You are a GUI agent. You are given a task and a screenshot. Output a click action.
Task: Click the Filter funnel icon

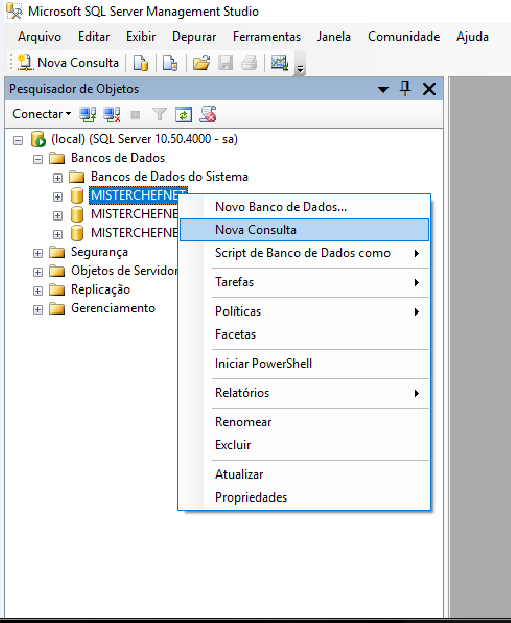[159, 114]
